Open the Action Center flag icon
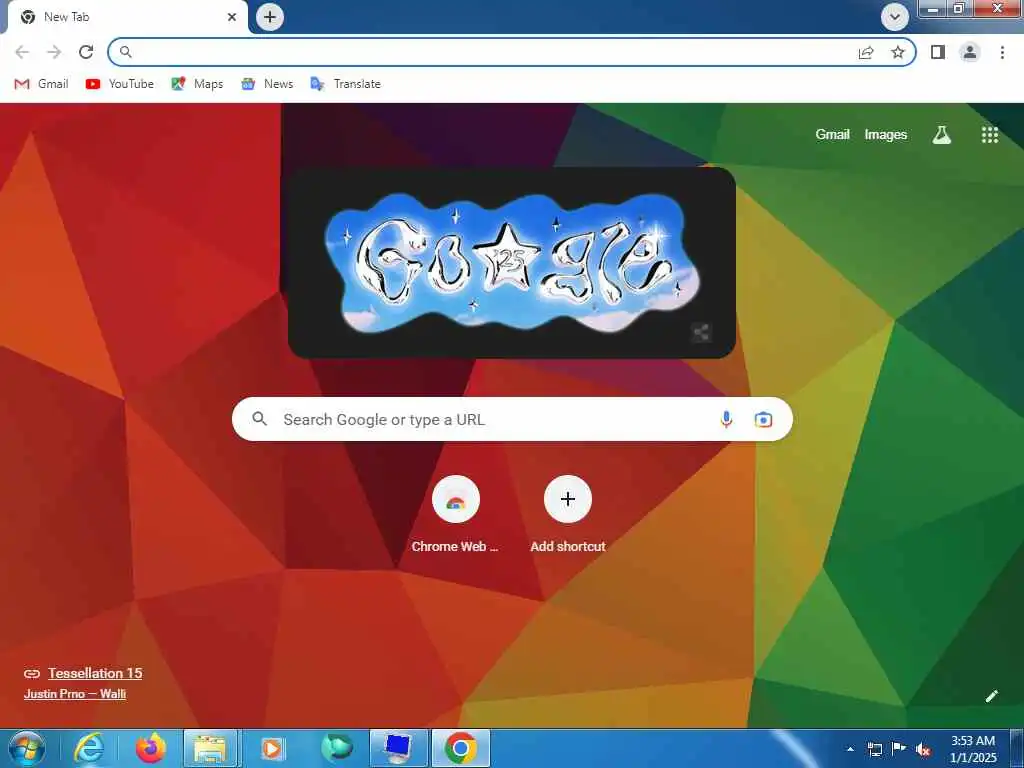This screenshot has width=1024, height=768. click(x=899, y=749)
